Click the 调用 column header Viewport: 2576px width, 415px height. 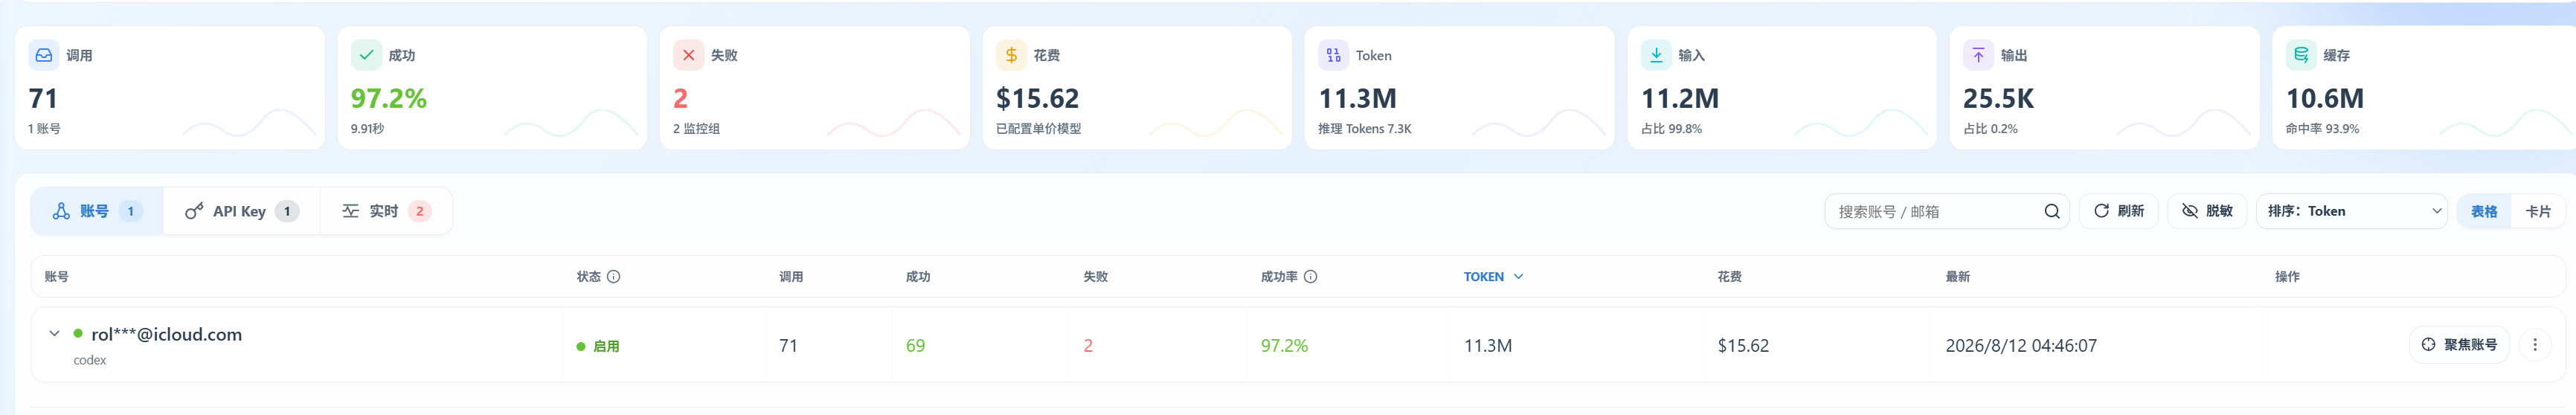click(791, 277)
